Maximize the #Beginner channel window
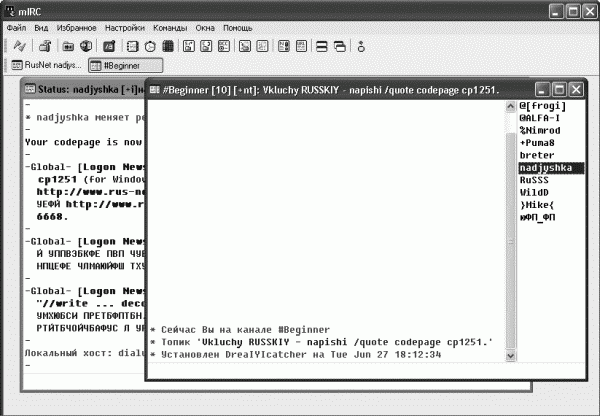Image resolution: width=600 pixels, height=416 pixels. [x=559, y=90]
